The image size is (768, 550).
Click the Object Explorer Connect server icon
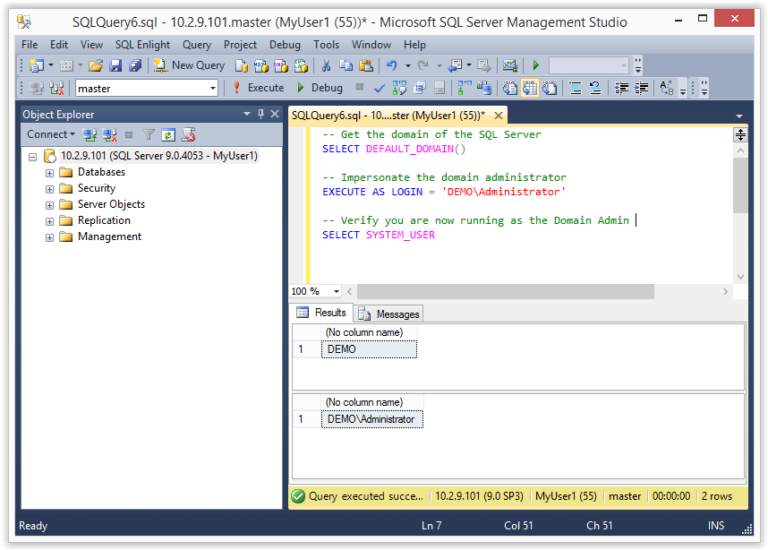[89, 135]
